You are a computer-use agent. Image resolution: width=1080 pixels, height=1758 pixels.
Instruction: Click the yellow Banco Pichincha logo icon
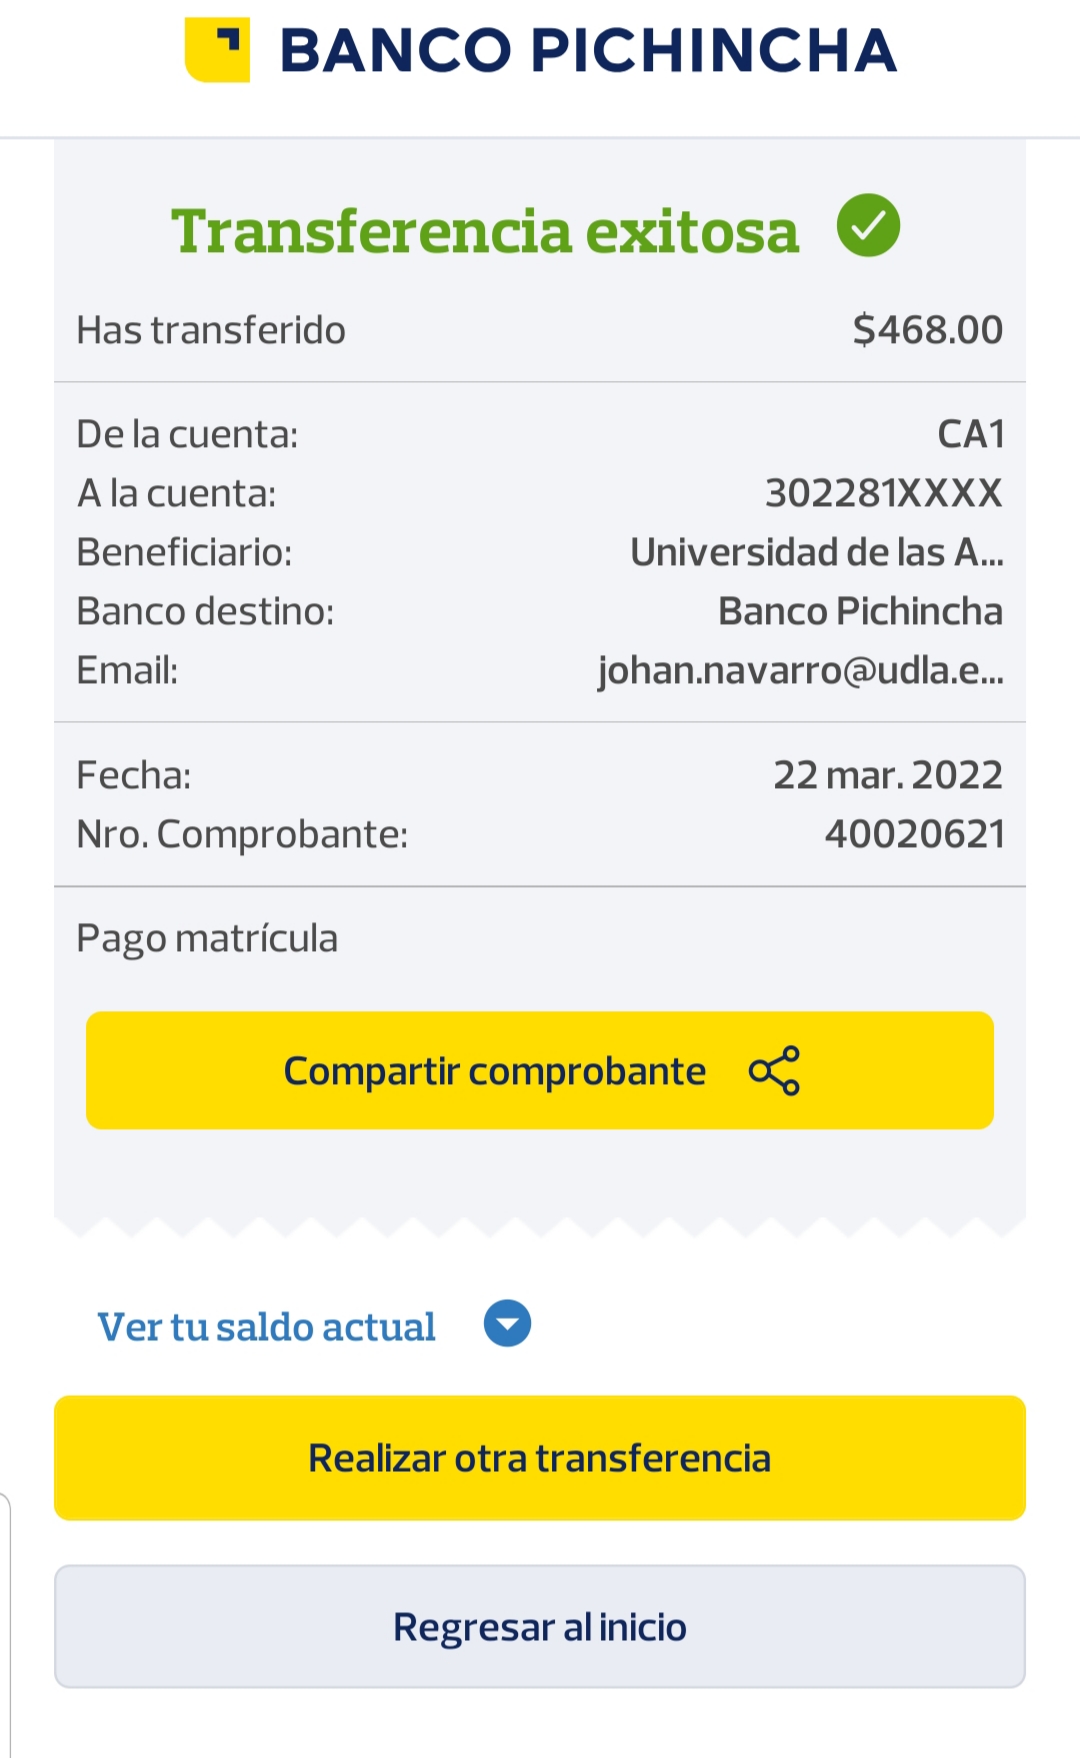point(217,50)
